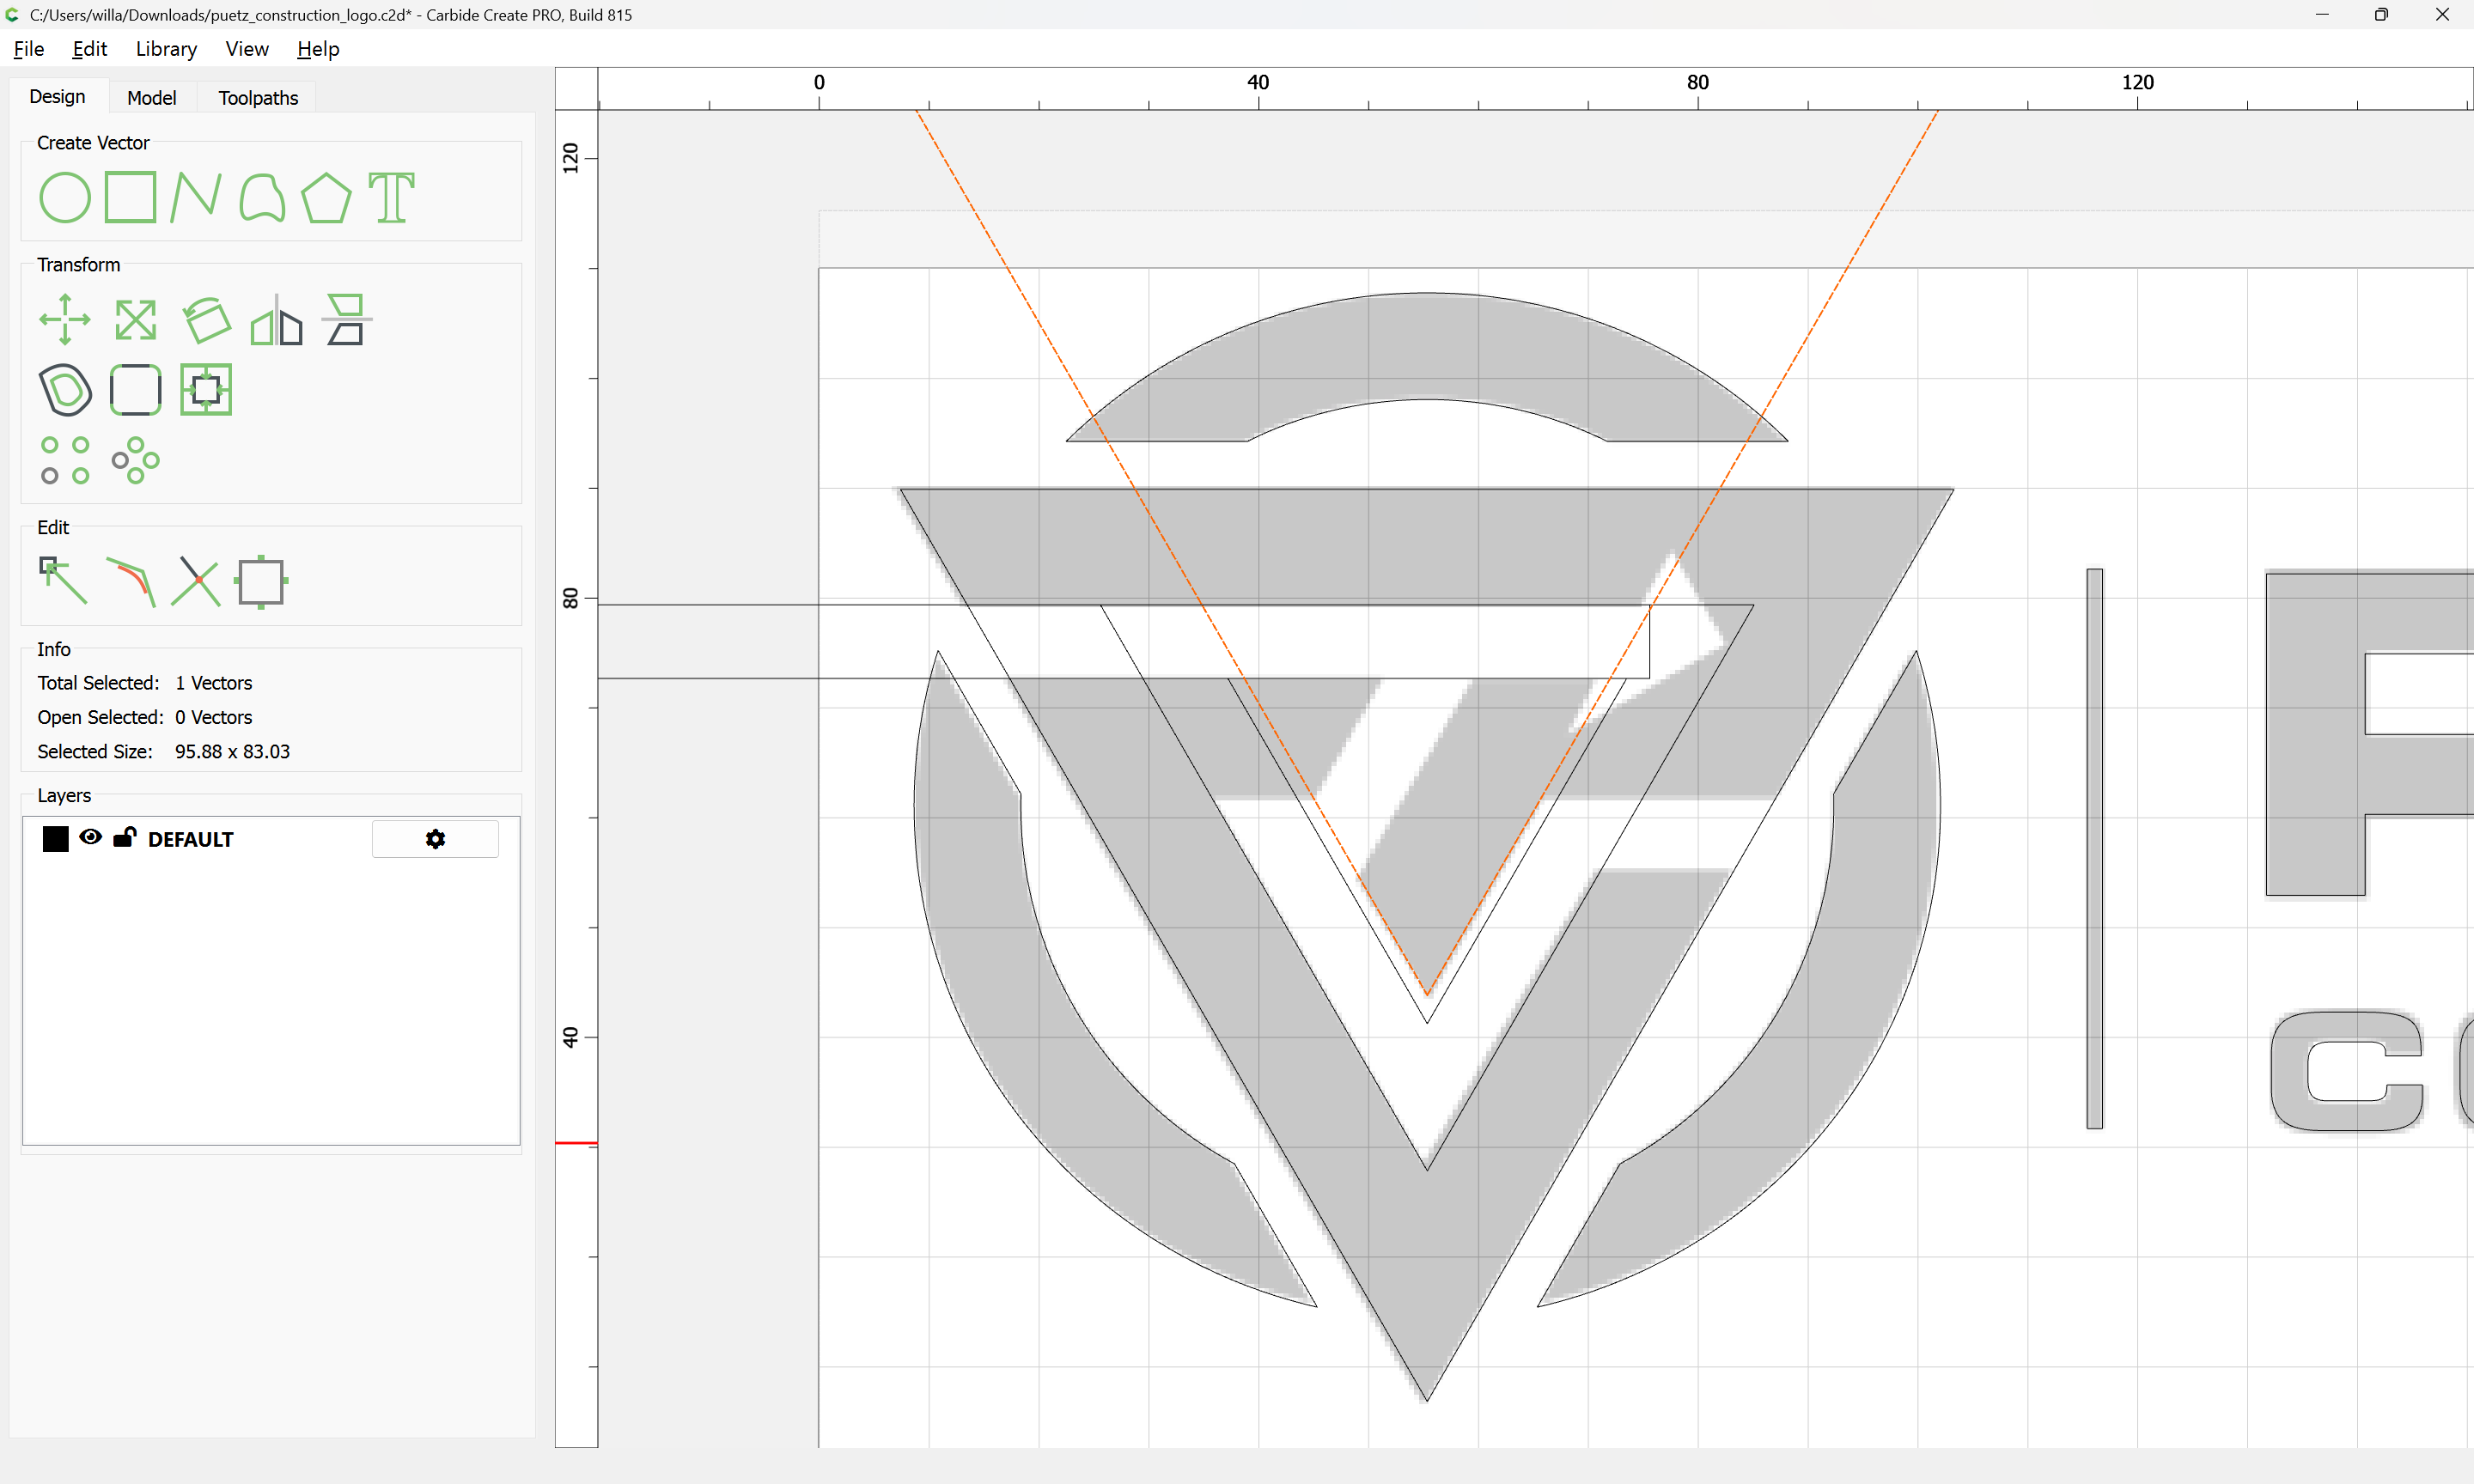Viewport: 2474px width, 1484px height.
Task: Open the Scale transform tool
Action: point(135,320)
